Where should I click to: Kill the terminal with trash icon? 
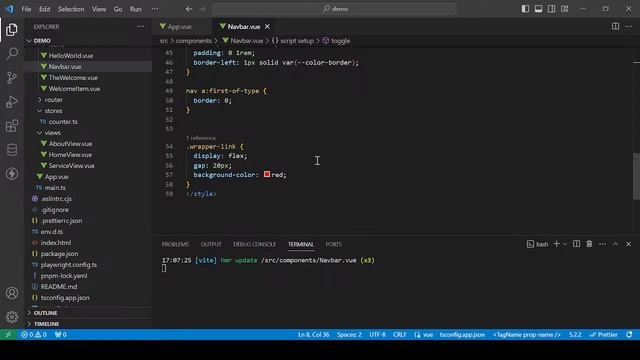[589, 244]
